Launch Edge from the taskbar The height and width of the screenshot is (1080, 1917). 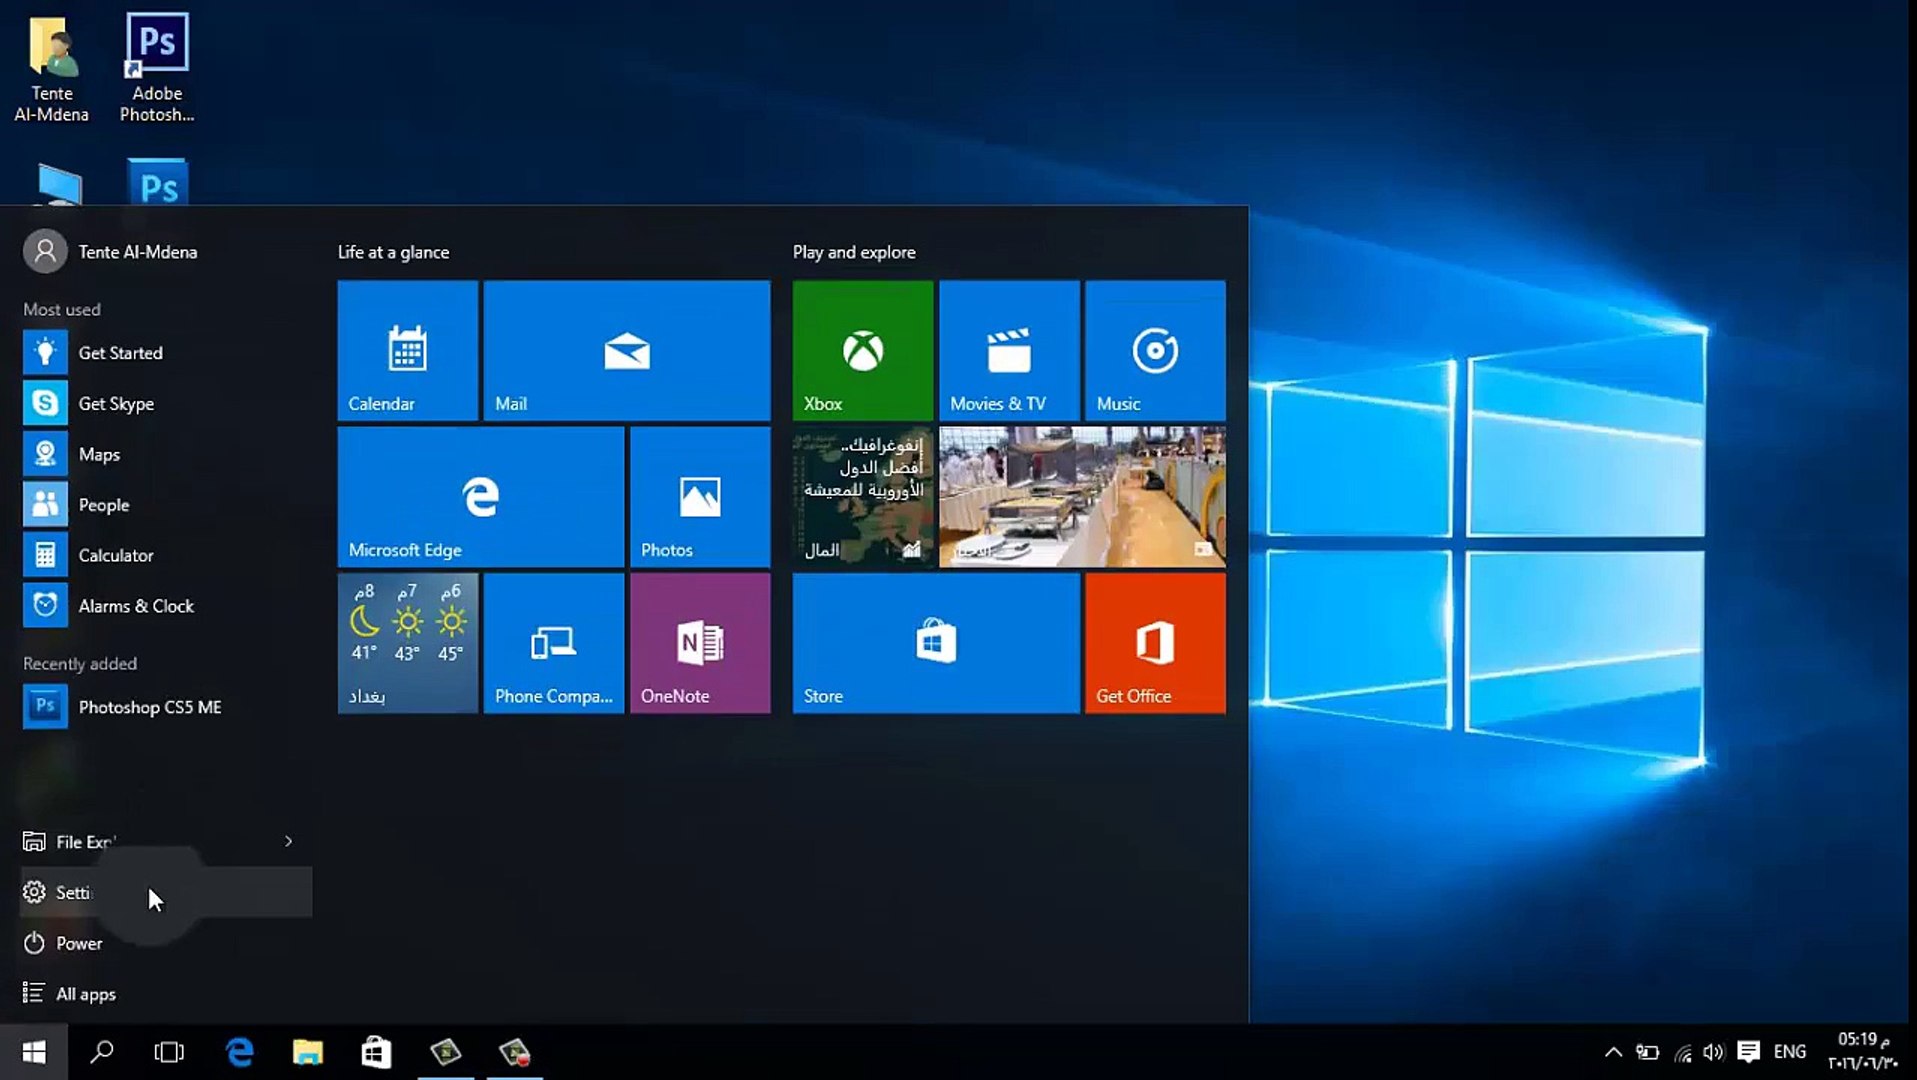(239, 1052)
